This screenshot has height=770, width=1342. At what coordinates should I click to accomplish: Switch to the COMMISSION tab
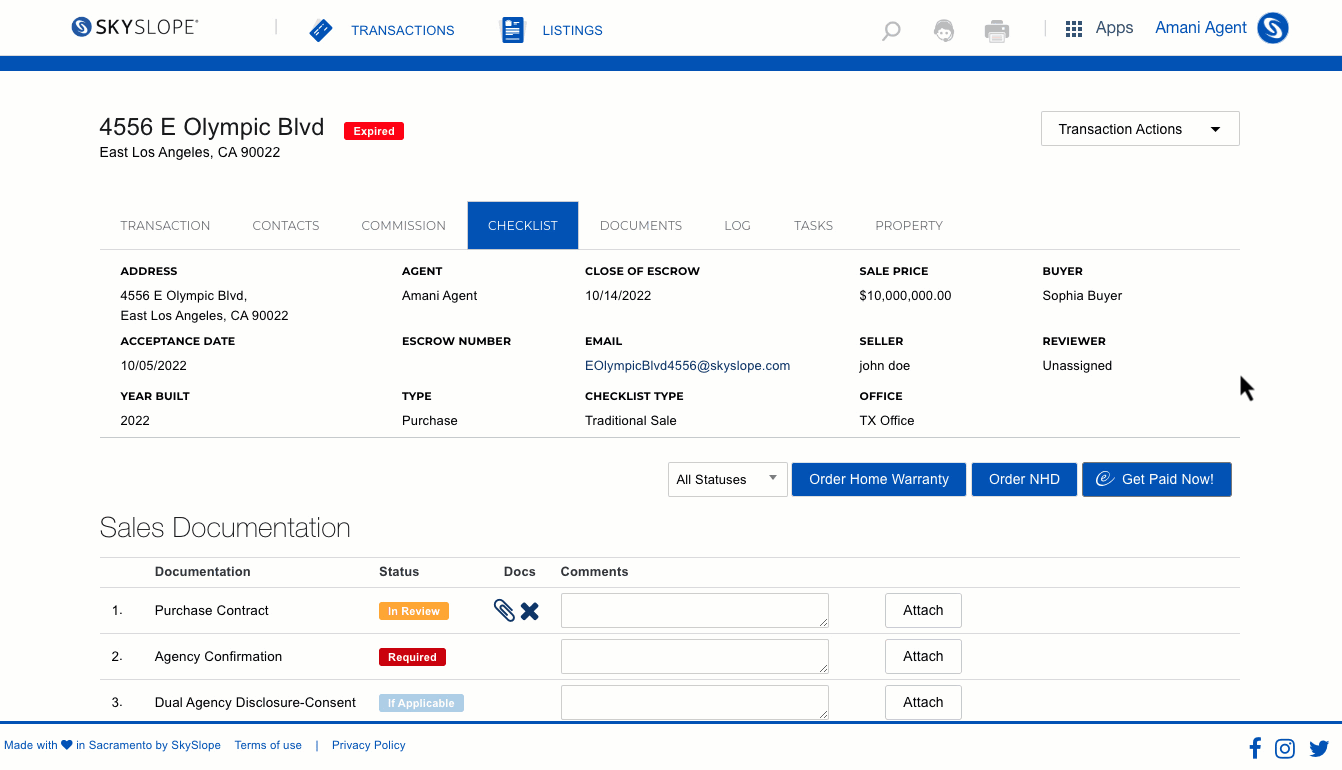click(x=404, y=225)
